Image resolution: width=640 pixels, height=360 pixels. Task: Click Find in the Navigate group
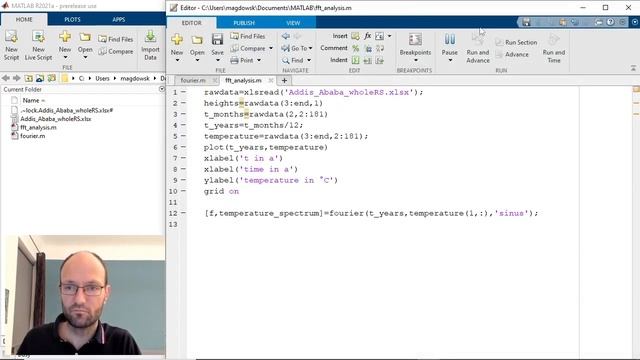293,60
